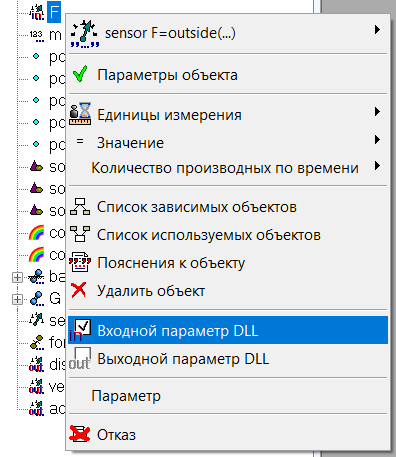Open the Значение submenu arrow
Screen dimensions: 396x457
click(377, 139)
